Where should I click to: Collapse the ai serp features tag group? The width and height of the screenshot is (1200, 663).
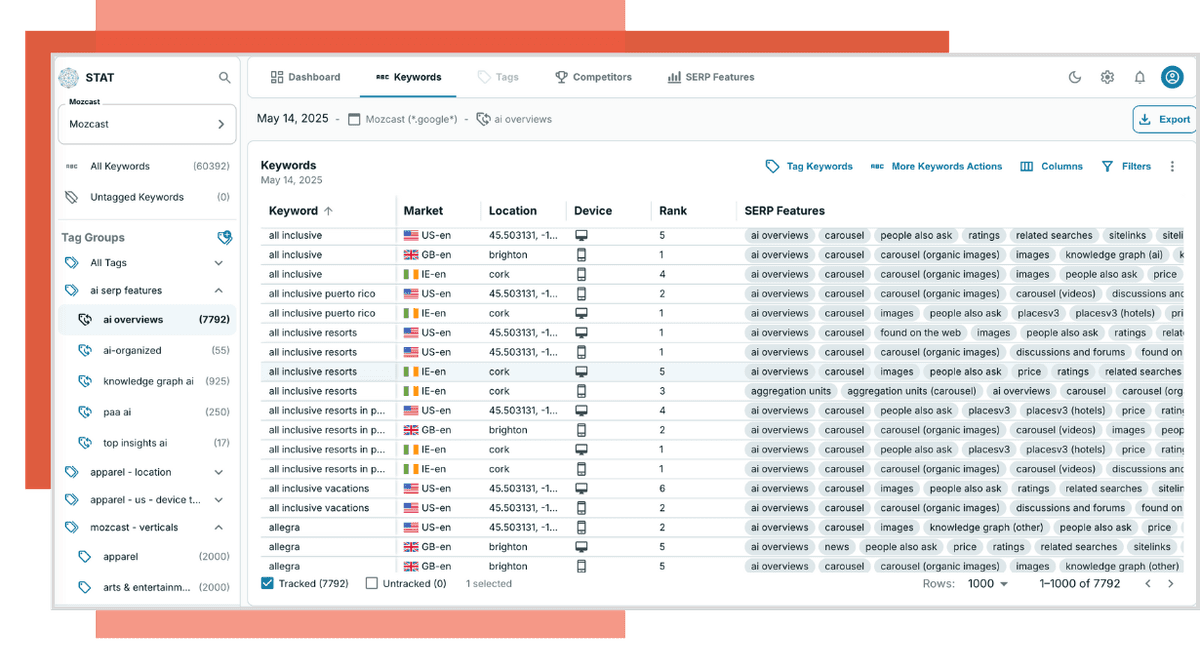219,291
